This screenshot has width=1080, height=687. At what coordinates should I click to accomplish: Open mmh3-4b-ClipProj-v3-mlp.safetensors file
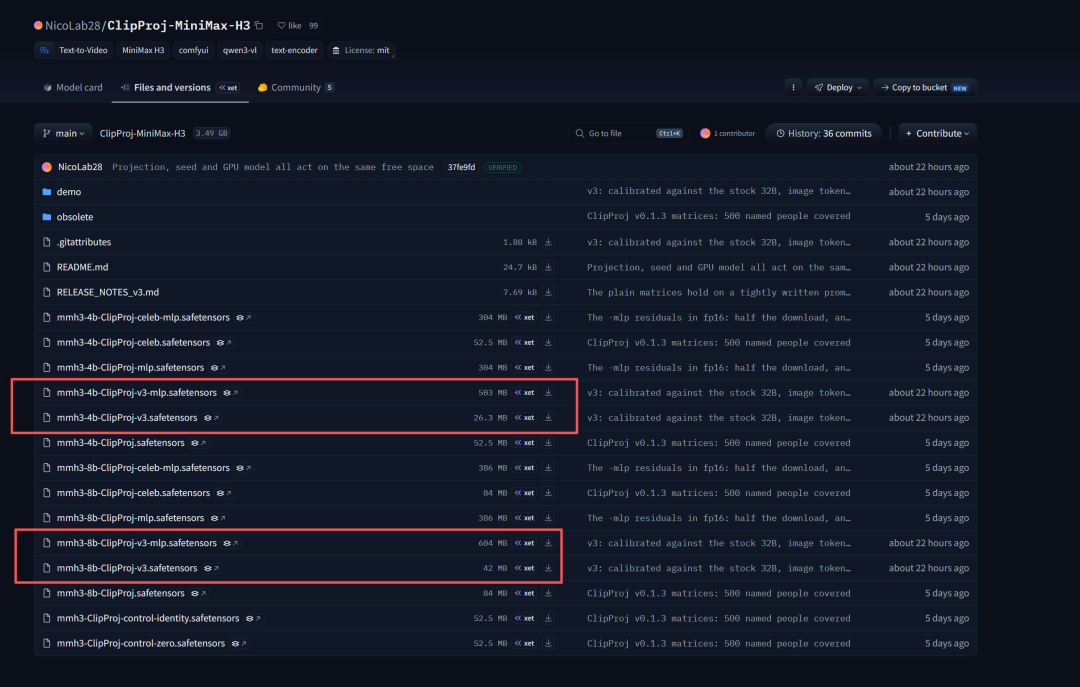(x=136, y=393)
